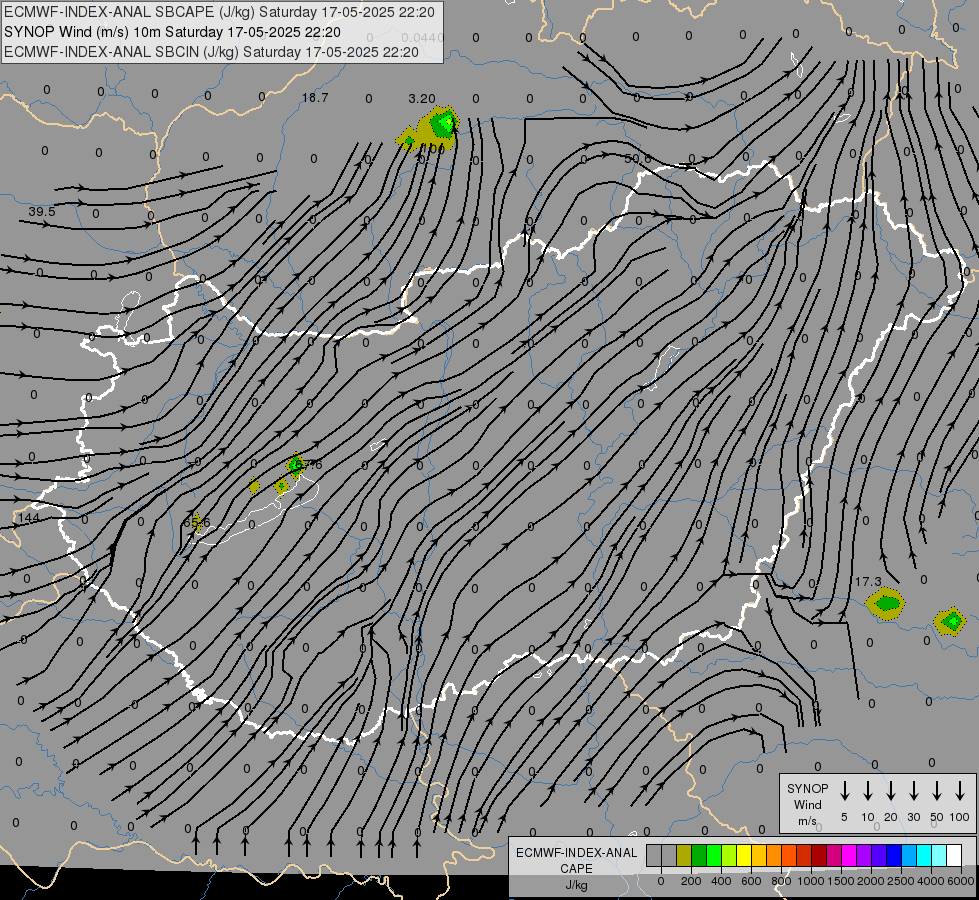Click the 2500 tick on CAPE legend
This screenshot has width=979, height=900.
[x=900, y=881]
